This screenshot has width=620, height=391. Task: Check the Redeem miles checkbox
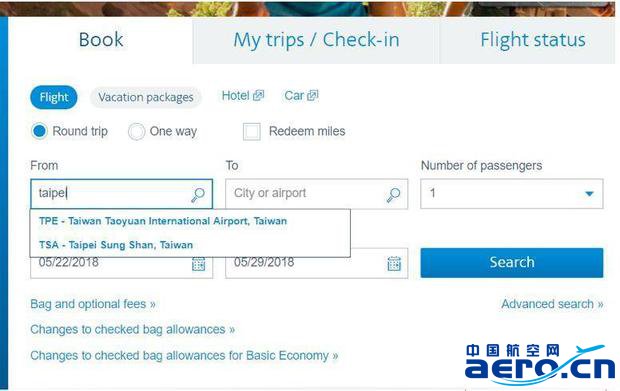pyautogui.click(x=252, y=131)
